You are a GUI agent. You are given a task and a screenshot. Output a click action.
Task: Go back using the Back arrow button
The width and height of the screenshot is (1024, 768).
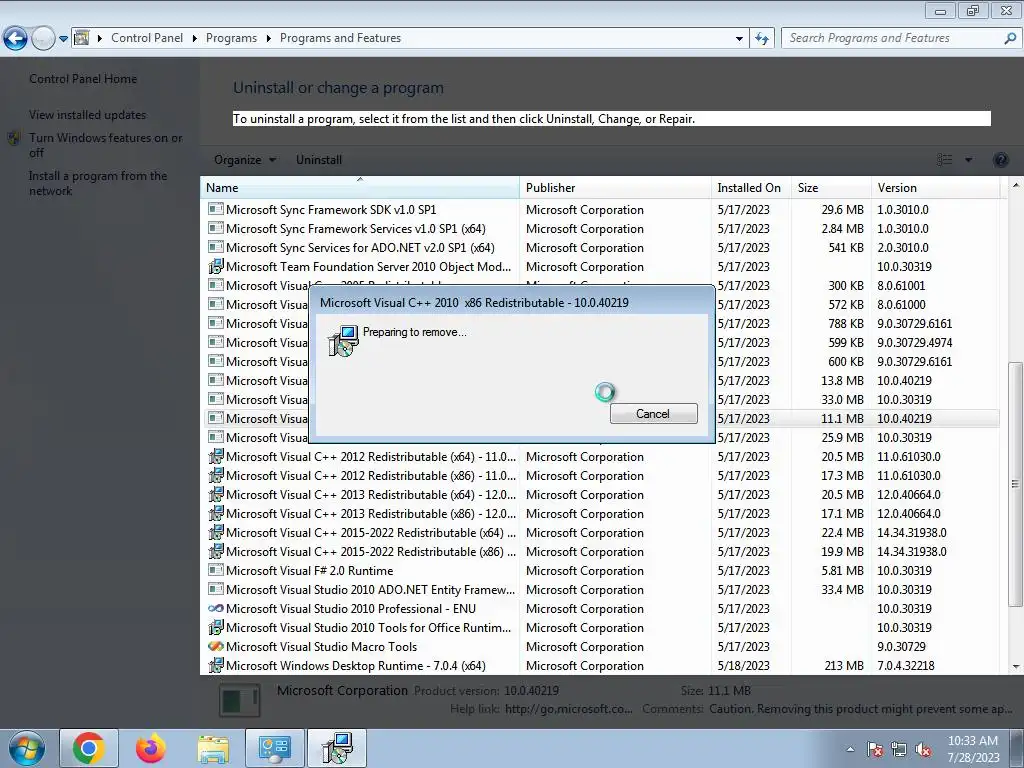tap(16, 39)
